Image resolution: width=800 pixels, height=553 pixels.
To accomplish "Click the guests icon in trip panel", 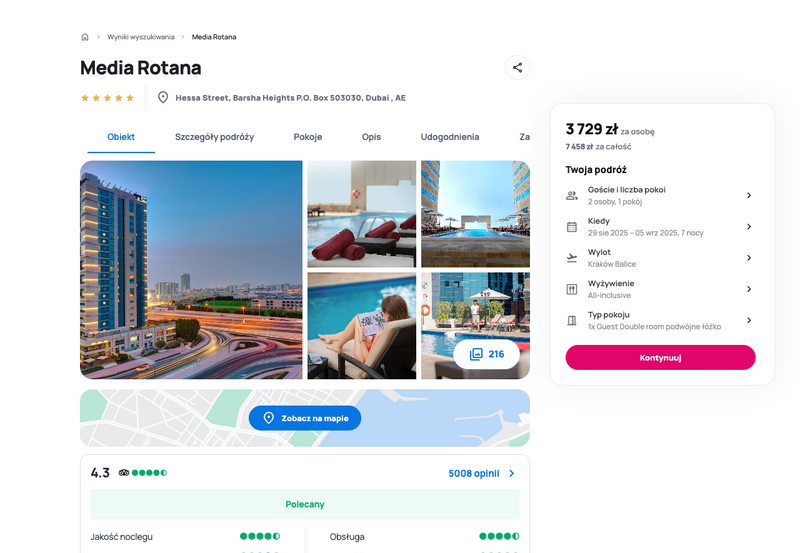I will click(572, 195).
